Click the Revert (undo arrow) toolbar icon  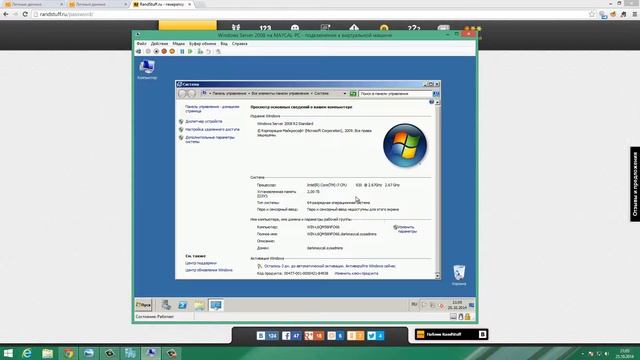pos(209,51)
